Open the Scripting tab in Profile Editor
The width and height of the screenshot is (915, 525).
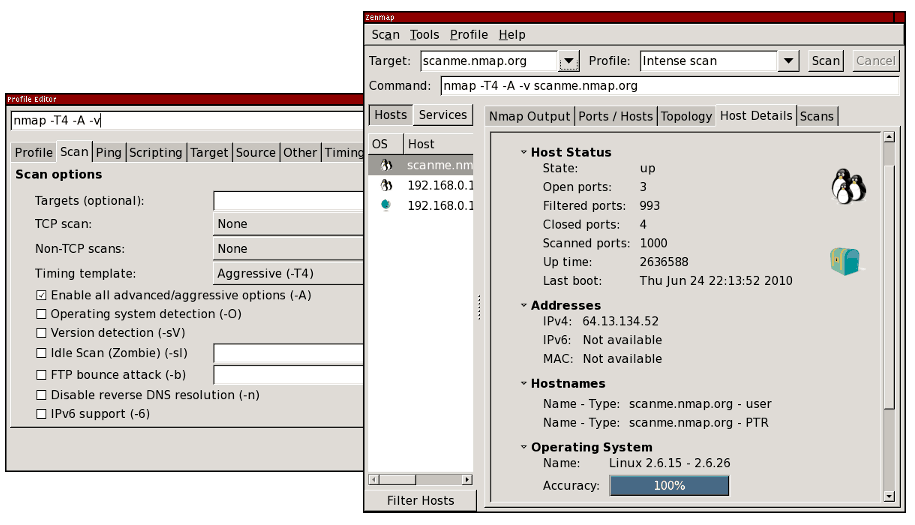[156, 152]
